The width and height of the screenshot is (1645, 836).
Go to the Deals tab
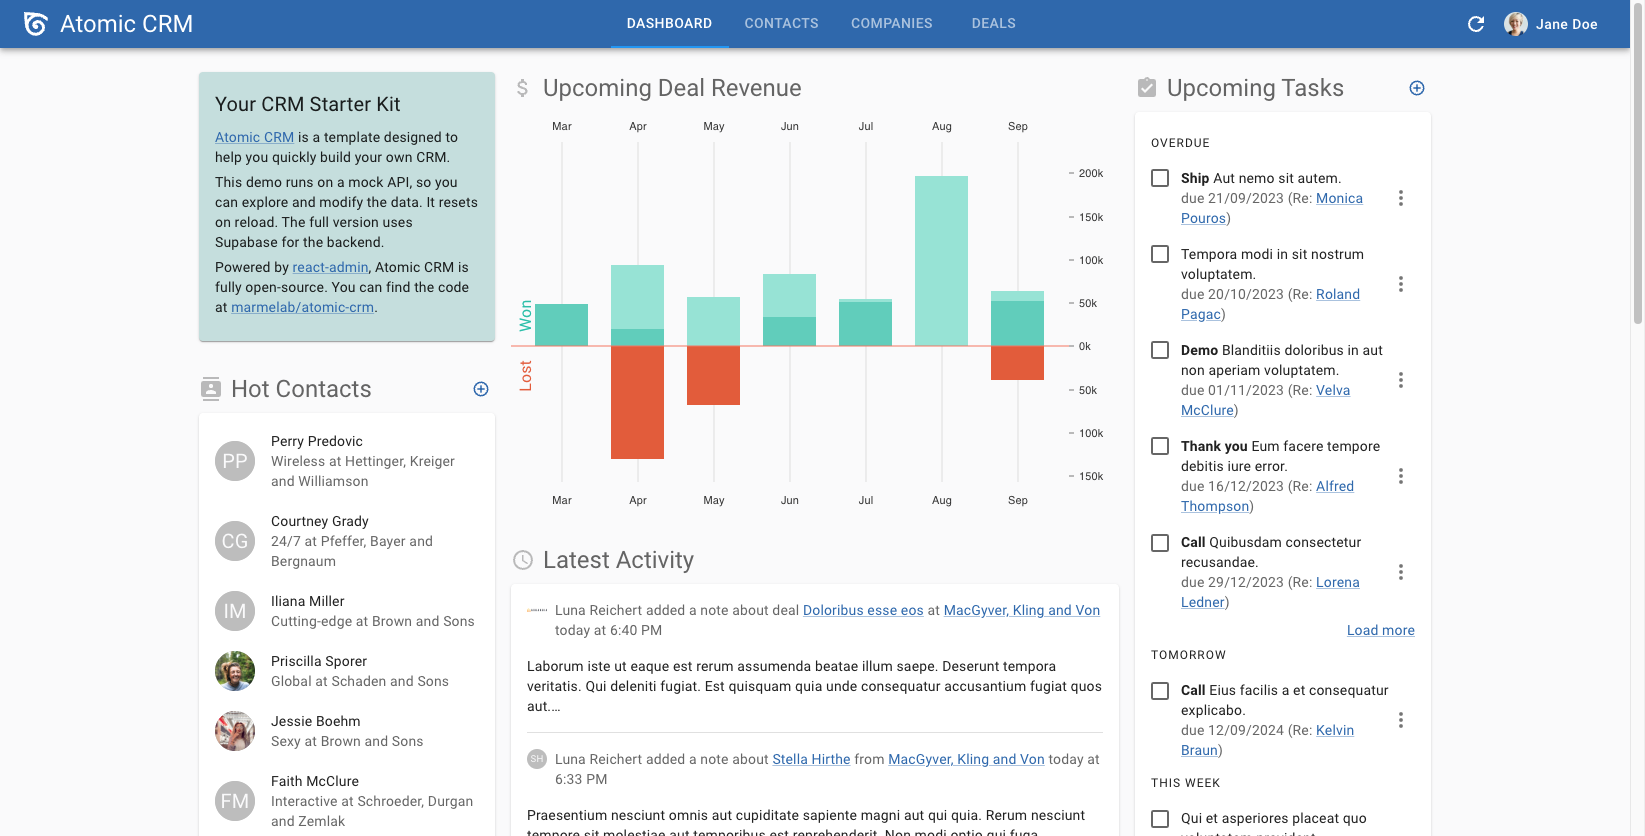(x=993, y=24)
